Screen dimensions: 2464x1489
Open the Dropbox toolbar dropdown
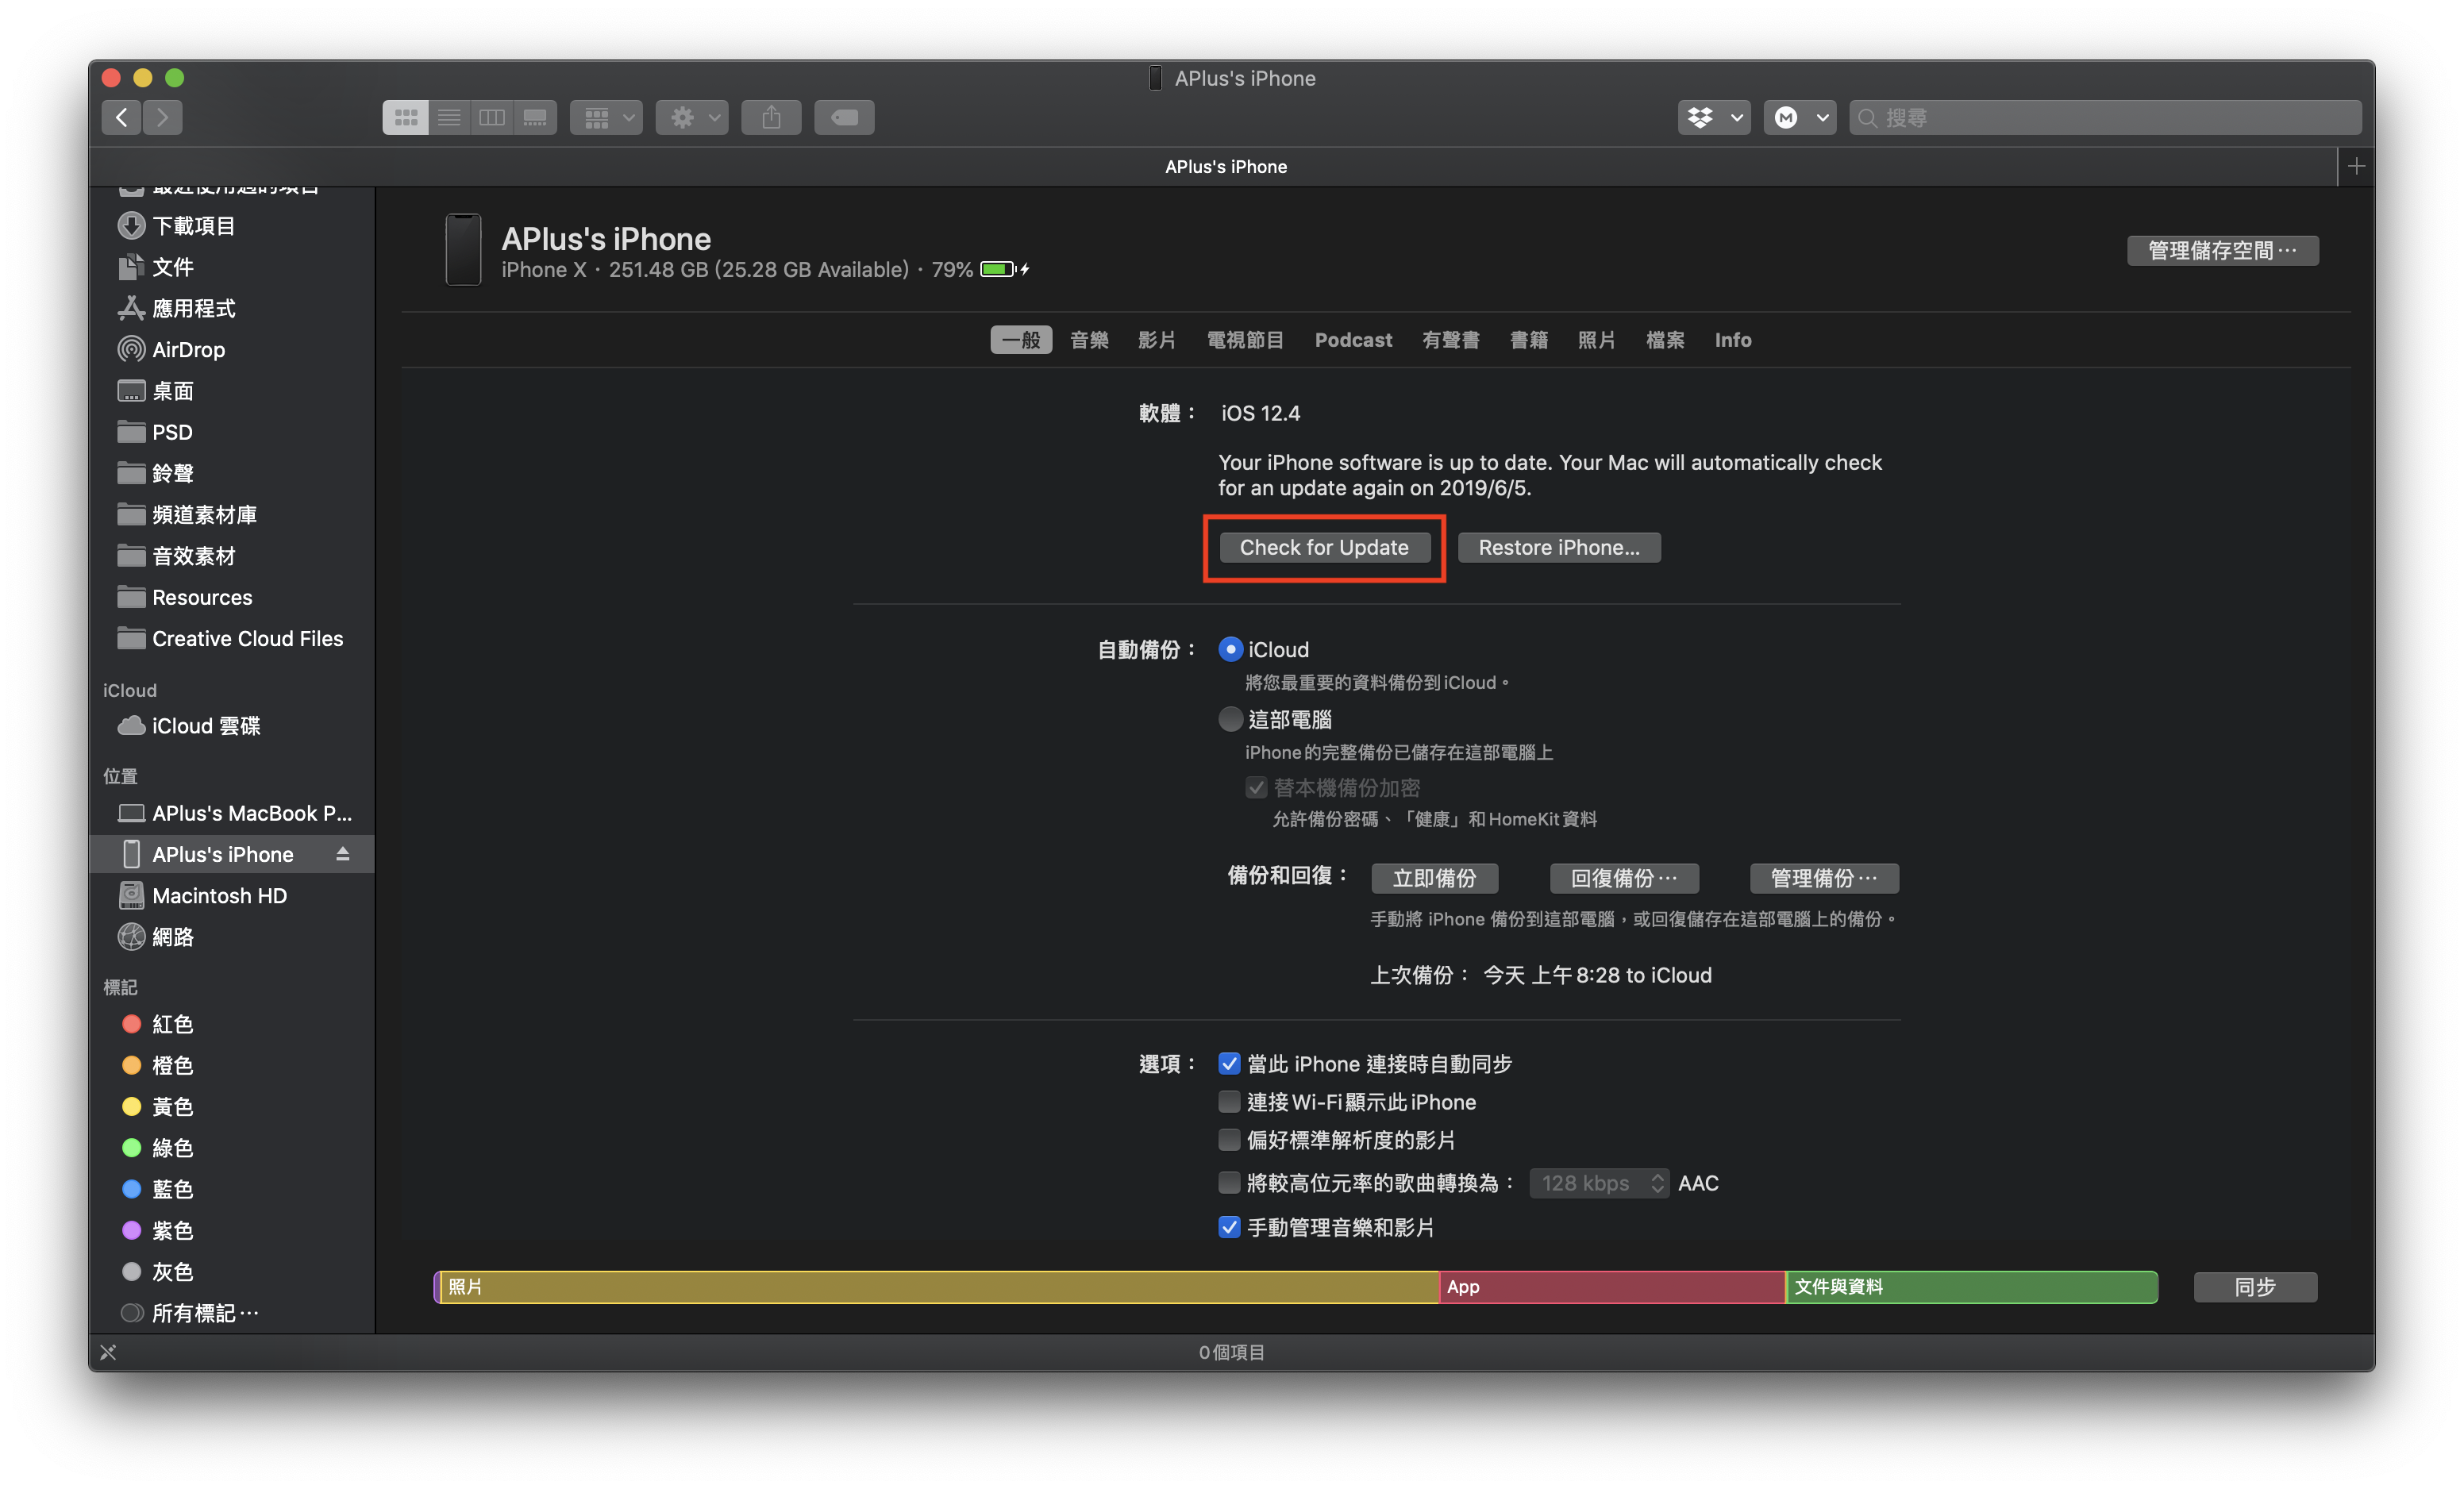point(1714,118)
